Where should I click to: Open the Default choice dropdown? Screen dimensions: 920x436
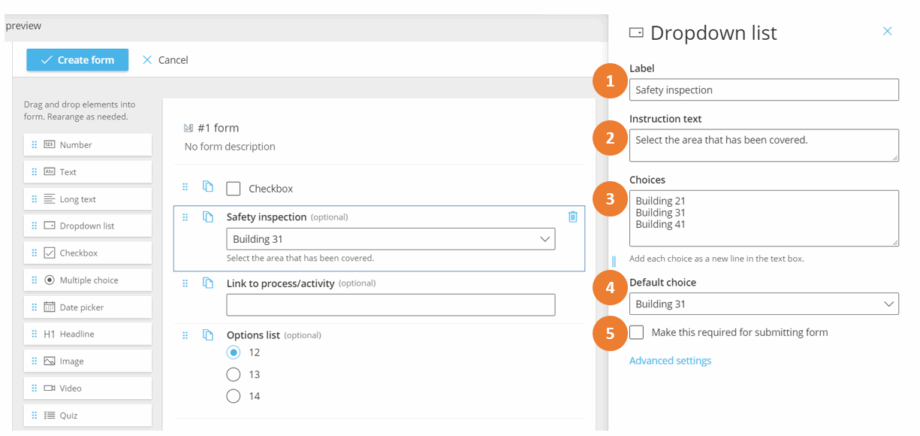[x=763, y=304]
